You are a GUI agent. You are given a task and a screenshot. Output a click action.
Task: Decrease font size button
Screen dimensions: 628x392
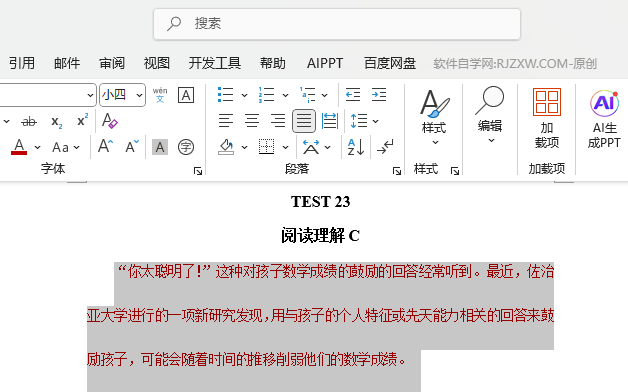click(x=132, y=147)
